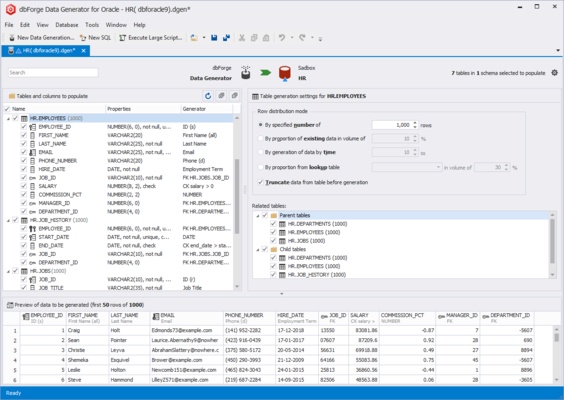This screenshot has height=400, width=564.
Task: Close the HR(dbforacle9).dgen tab
Action: click(x=83, y=50)
